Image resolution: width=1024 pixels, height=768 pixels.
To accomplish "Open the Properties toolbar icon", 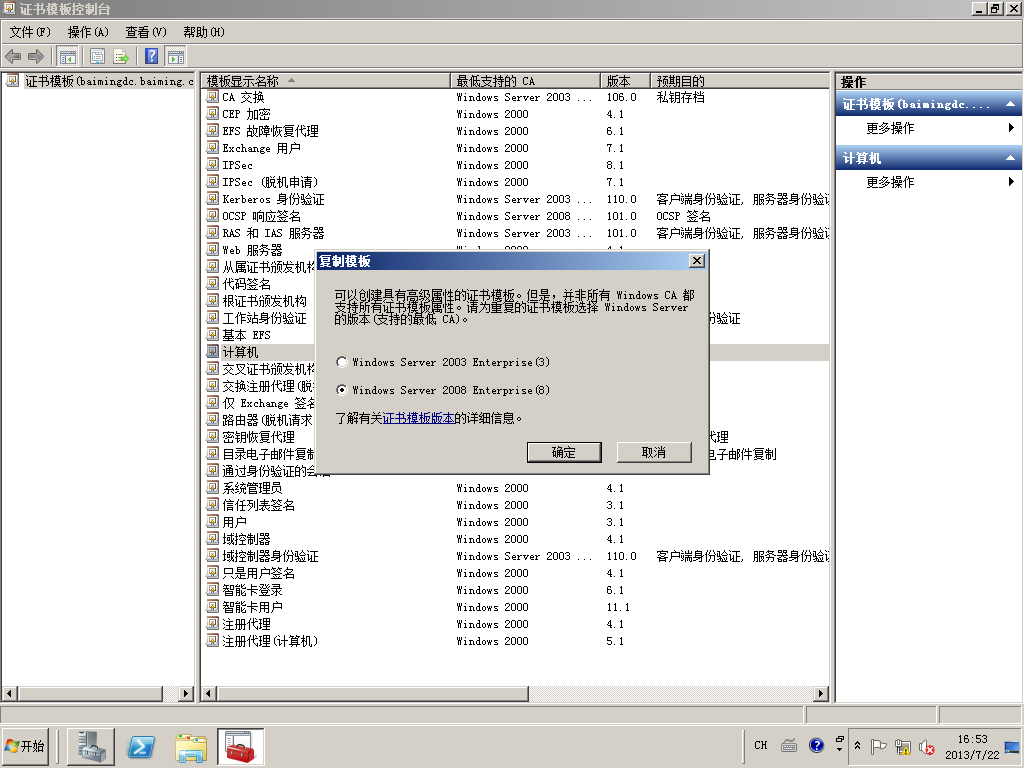I will [97, 57].
